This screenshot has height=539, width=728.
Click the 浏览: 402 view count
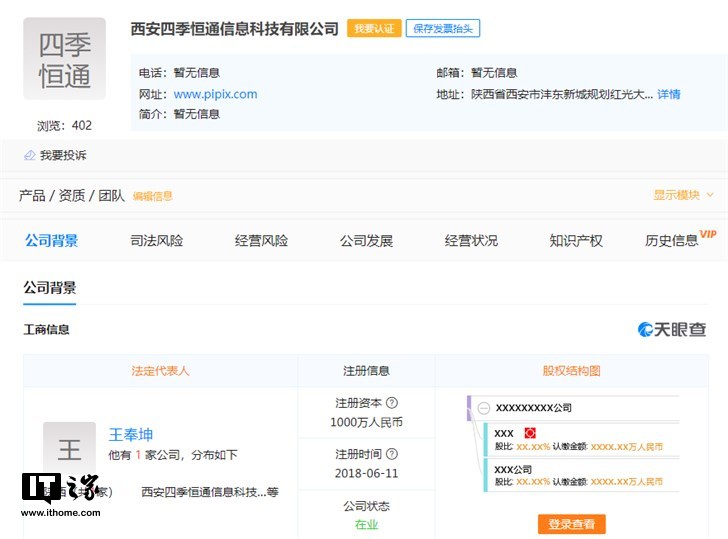(x=65, y=125)
